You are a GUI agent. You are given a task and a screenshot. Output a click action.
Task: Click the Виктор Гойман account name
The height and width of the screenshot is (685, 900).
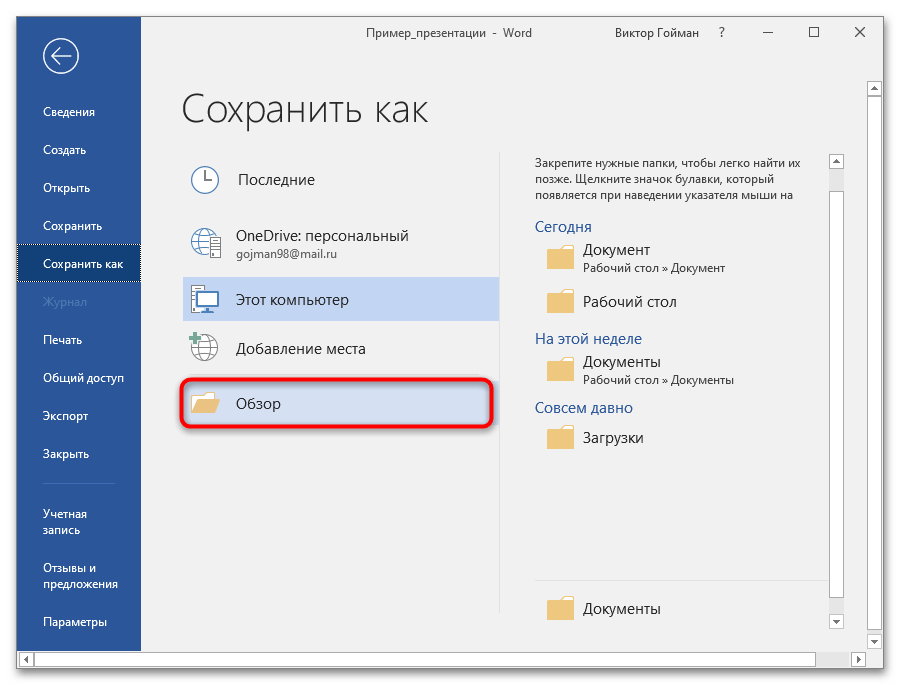click(x=657, y=33)
